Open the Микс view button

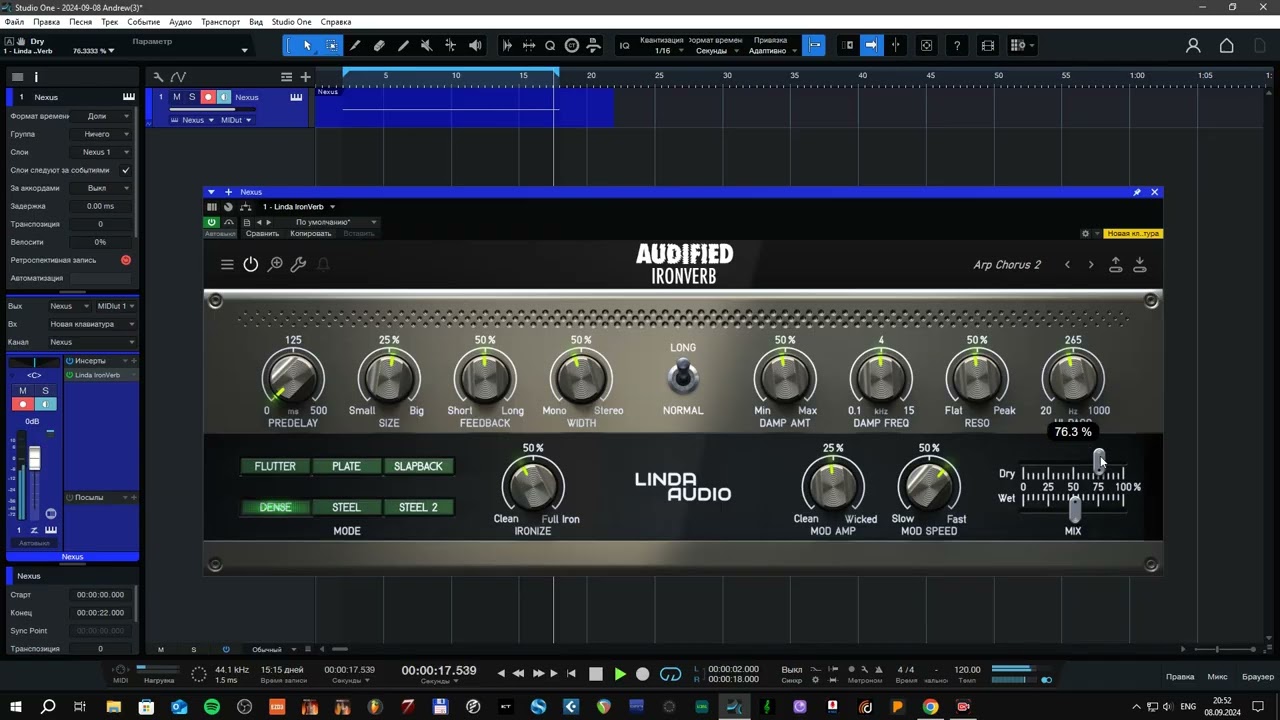click(x=1217, y=677)
